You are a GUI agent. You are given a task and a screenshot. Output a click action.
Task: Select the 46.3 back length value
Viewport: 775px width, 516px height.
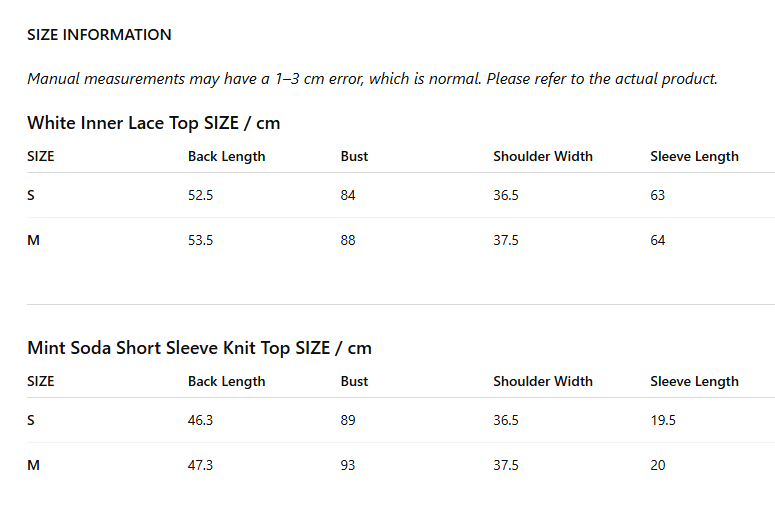(x=200, y=420)
